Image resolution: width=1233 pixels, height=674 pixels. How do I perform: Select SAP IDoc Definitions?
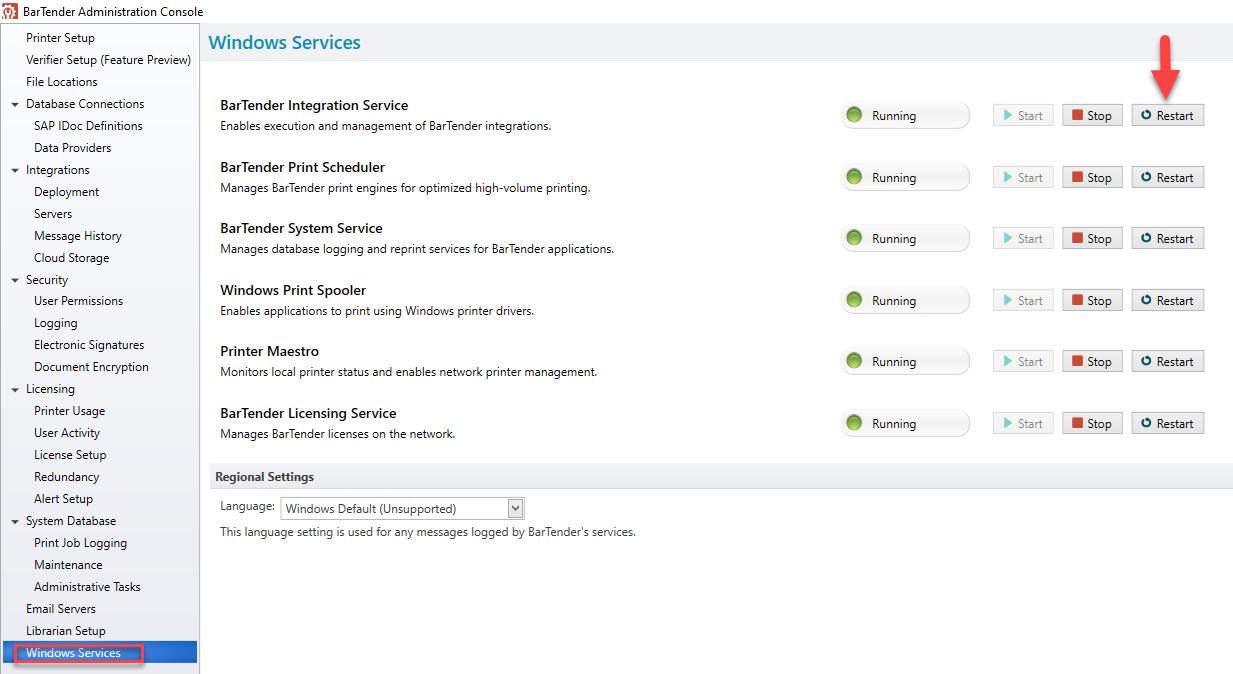pos(88,126)
